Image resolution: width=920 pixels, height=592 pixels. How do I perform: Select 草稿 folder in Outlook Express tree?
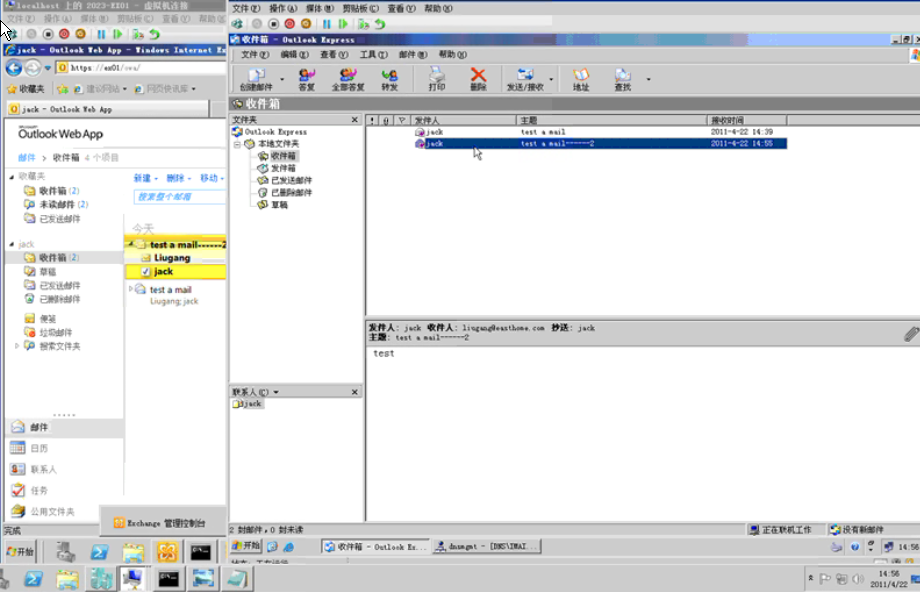279,205
